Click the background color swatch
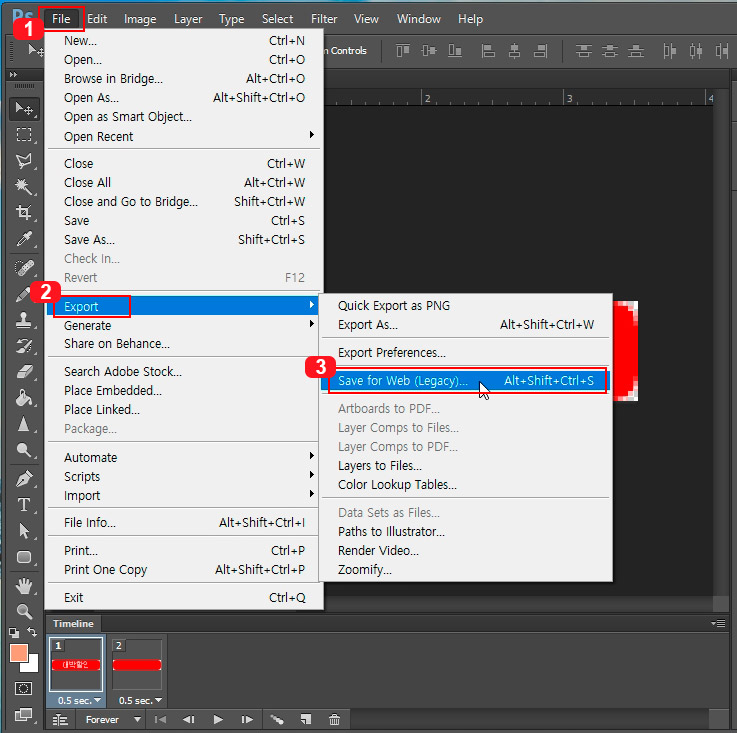737x733 pixels. [32, 665]
